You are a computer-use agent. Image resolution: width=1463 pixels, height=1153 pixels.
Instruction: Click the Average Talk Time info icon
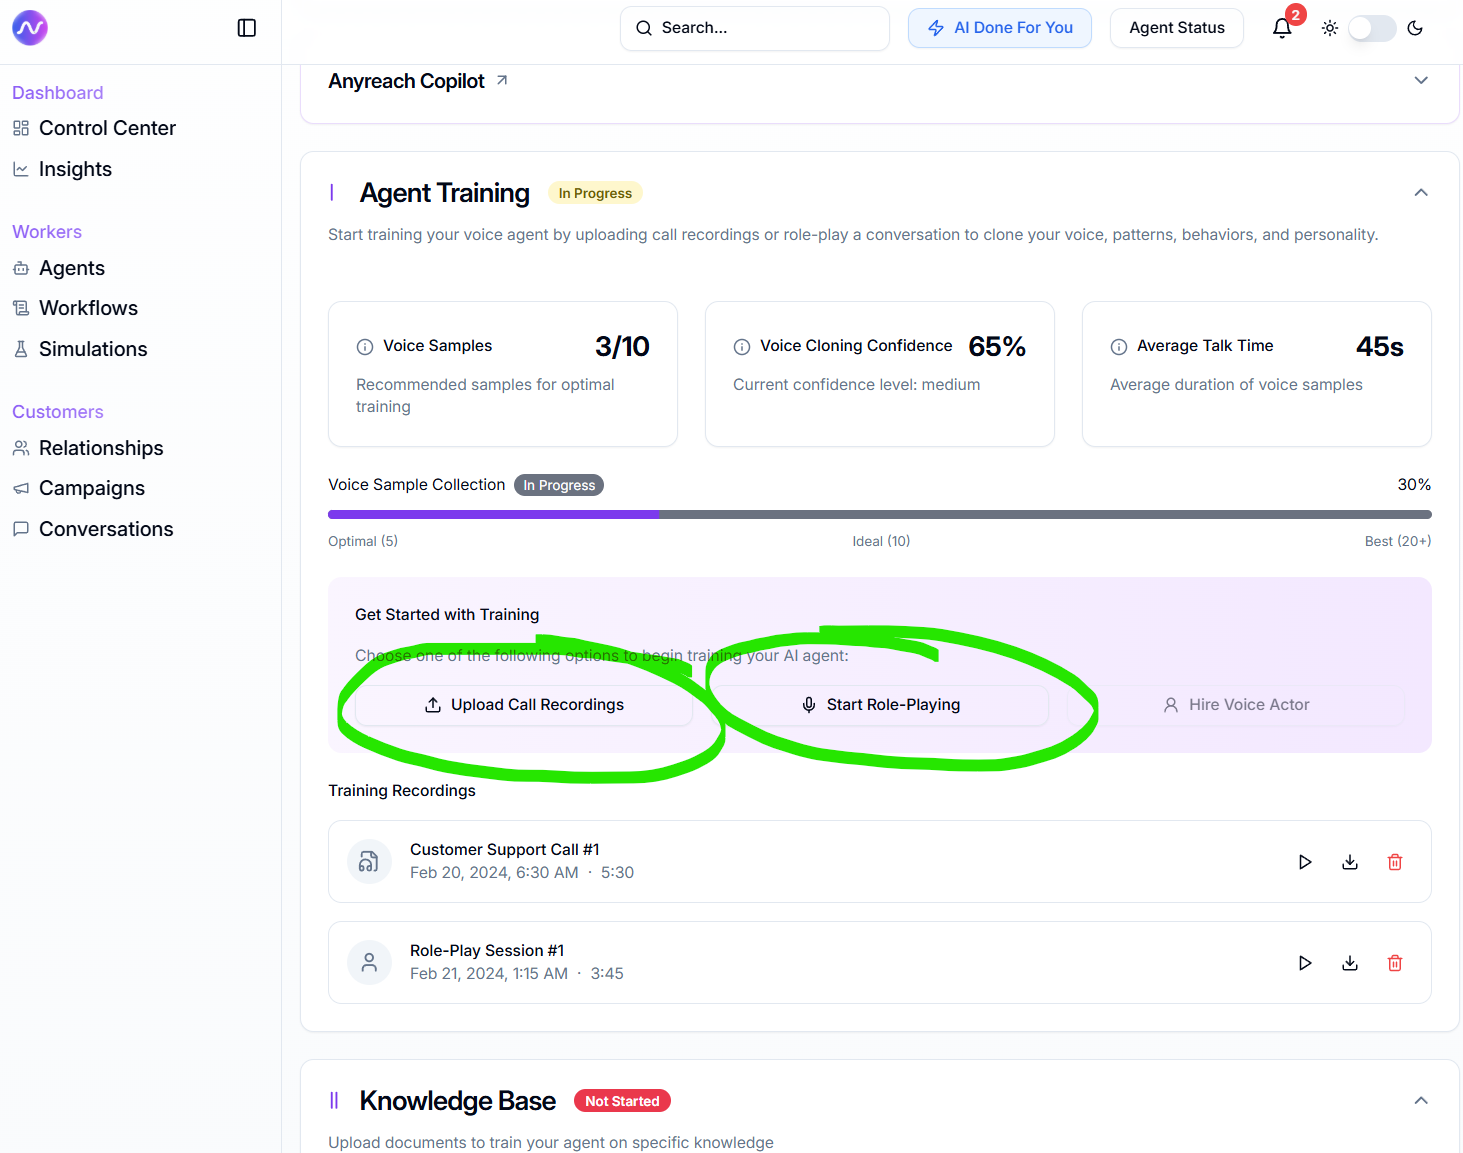coord(1119,347)
